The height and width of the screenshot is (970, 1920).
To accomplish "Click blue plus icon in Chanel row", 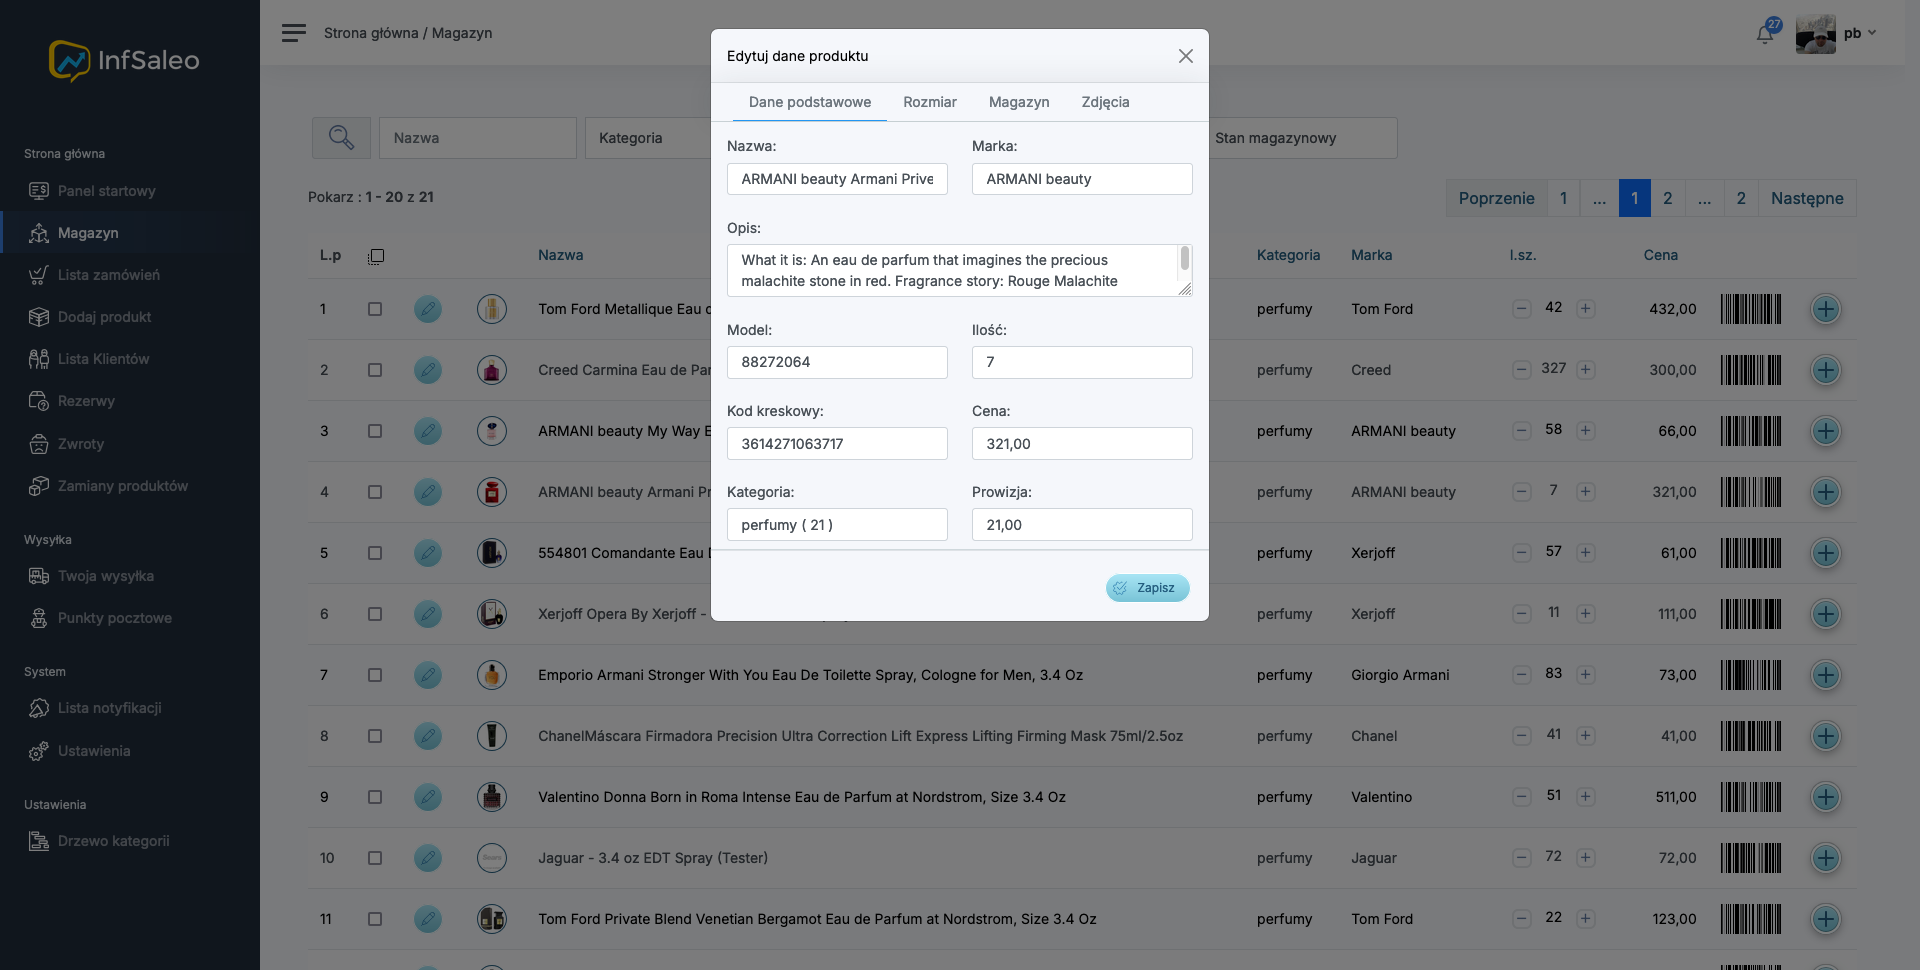I will 1826,736.
